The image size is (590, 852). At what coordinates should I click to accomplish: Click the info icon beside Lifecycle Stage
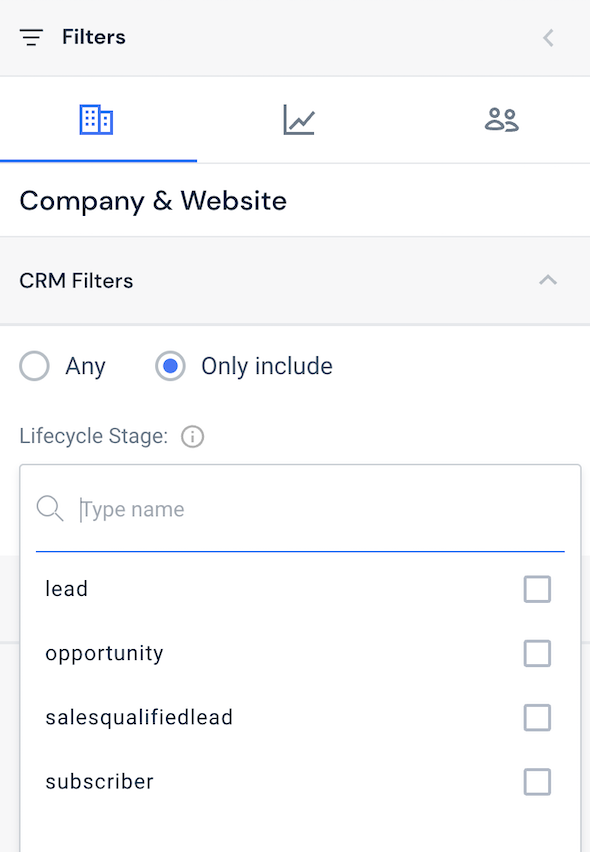click(x=191, y=436)
